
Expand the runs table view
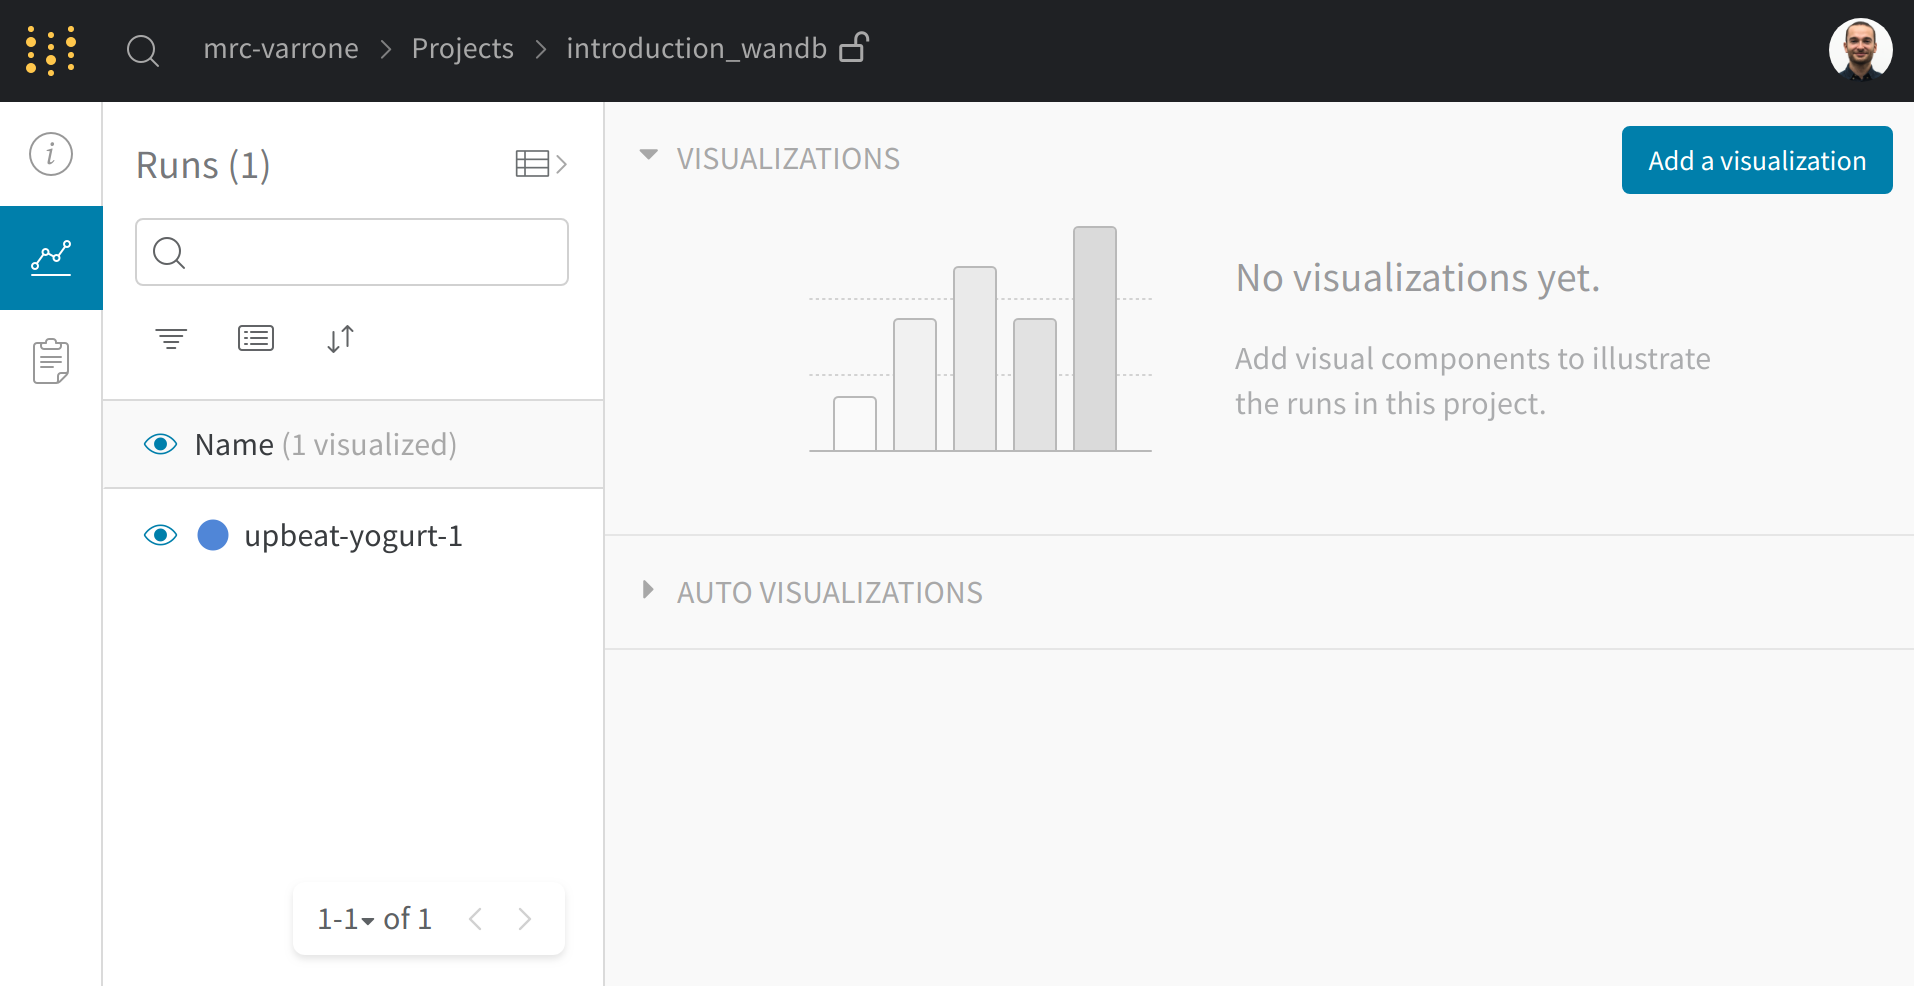541,164
